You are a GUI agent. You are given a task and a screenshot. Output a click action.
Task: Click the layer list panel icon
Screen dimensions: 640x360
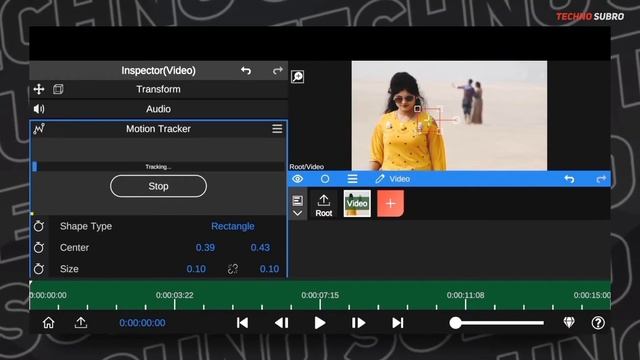(298, 200)
